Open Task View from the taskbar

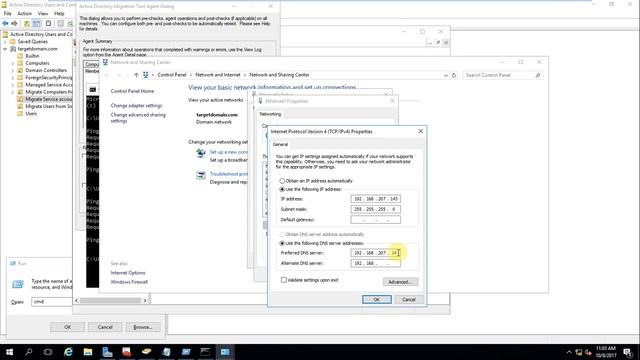click(x=48, y=352)
